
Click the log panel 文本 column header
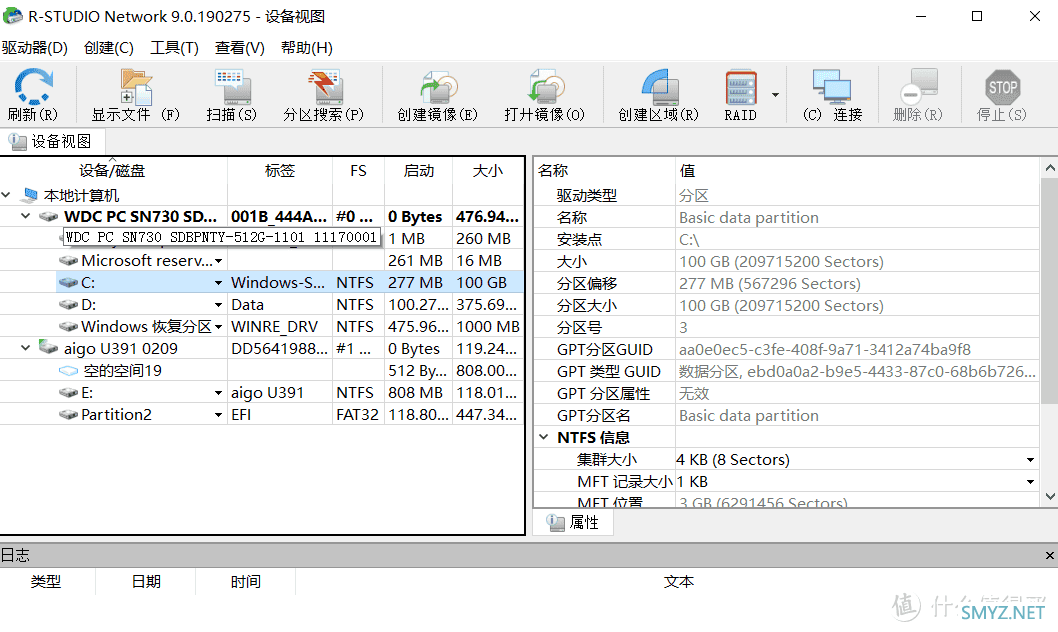pos(678,581)
